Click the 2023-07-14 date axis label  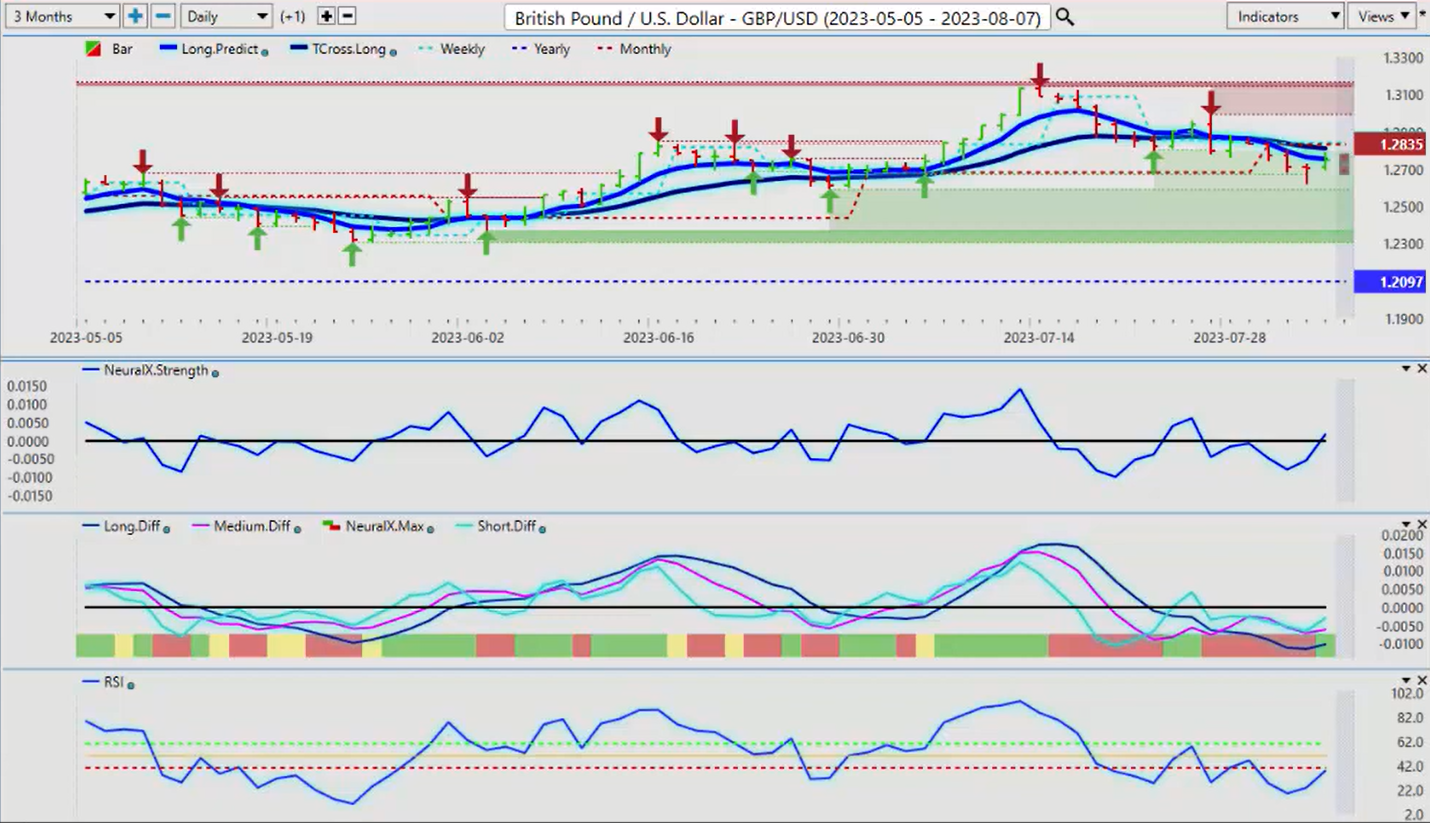coord(1038,338)
